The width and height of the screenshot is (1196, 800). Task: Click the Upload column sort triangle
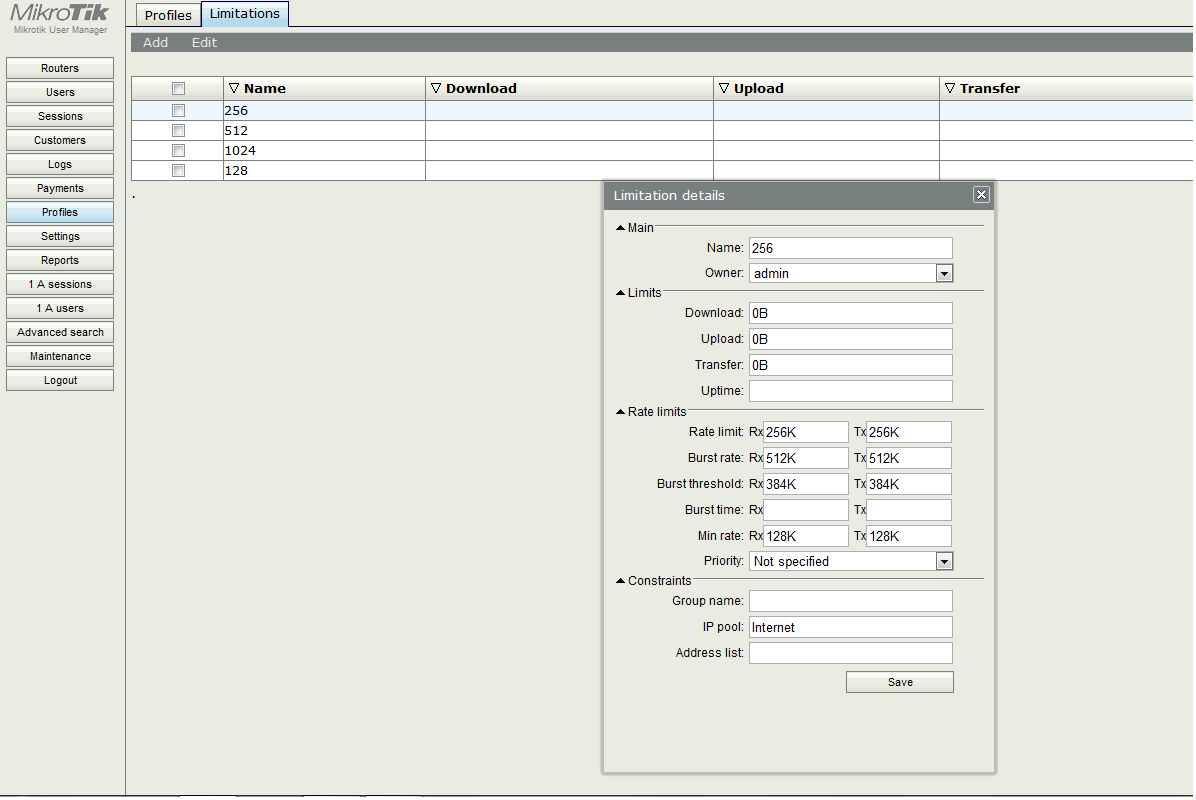pos(724,88)
